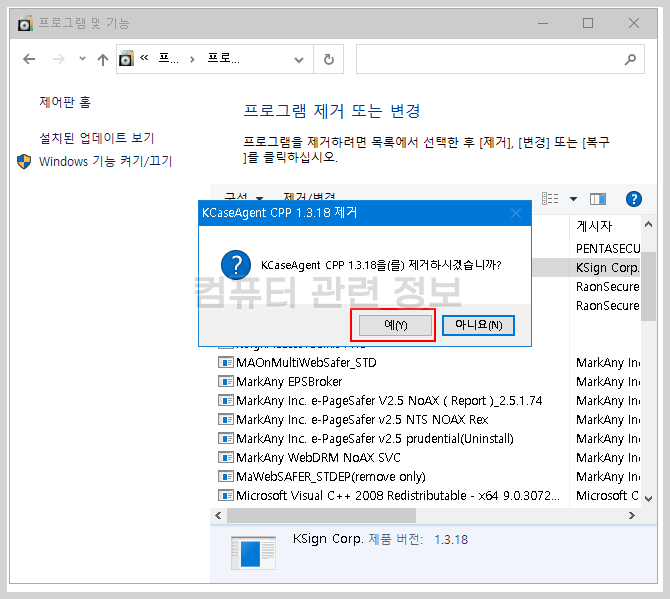670x599 pixels.
Task: Select MAOnMultiWebSafer_STD entry
Action: coord(306,363)
